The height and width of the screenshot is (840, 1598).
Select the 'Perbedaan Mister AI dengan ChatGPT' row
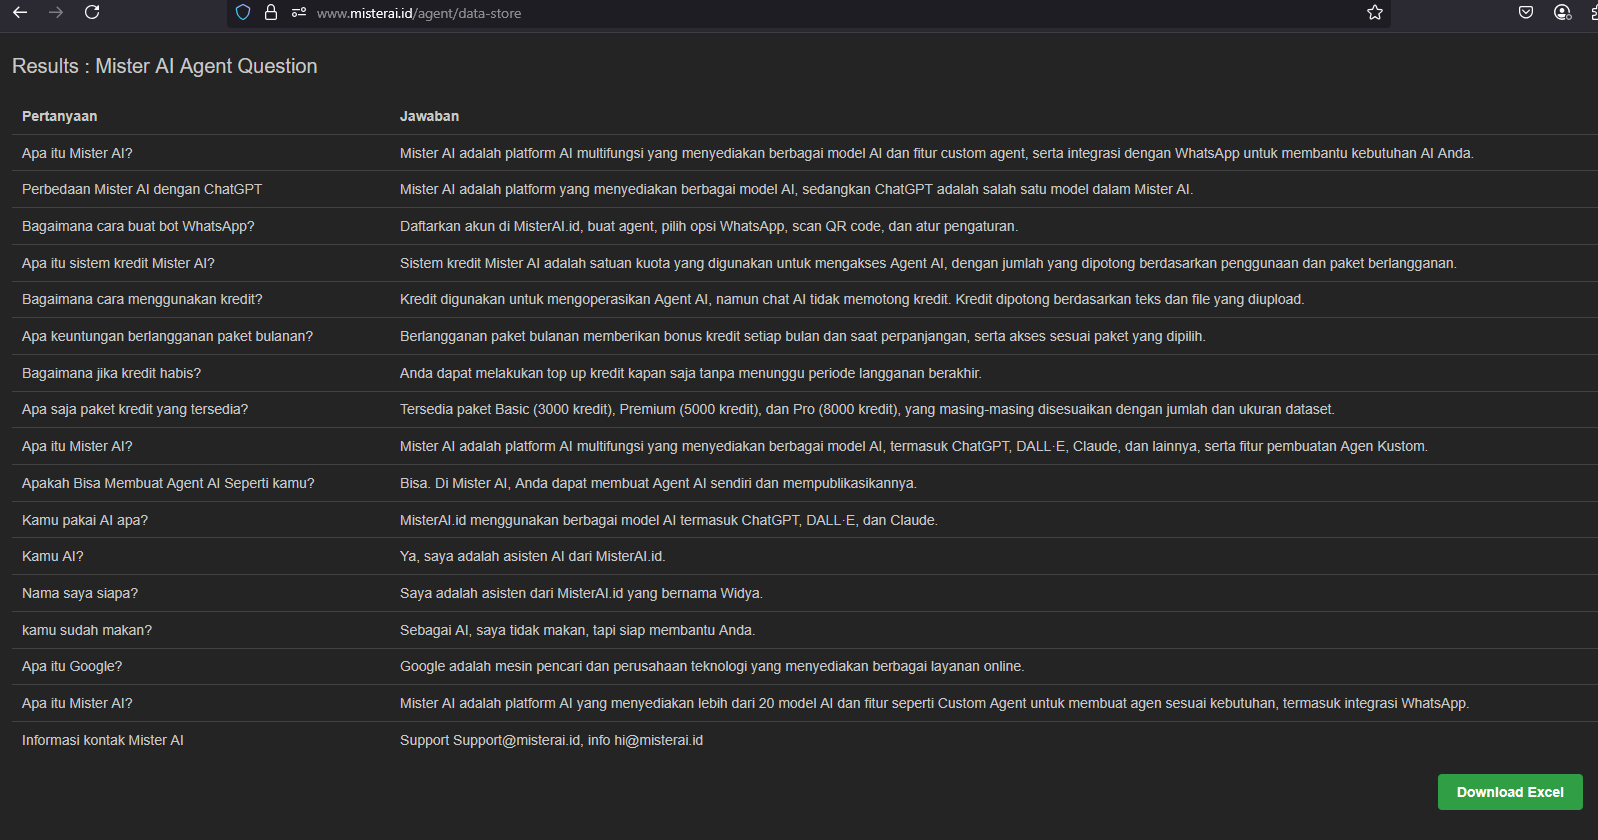[x=142, y=189]
